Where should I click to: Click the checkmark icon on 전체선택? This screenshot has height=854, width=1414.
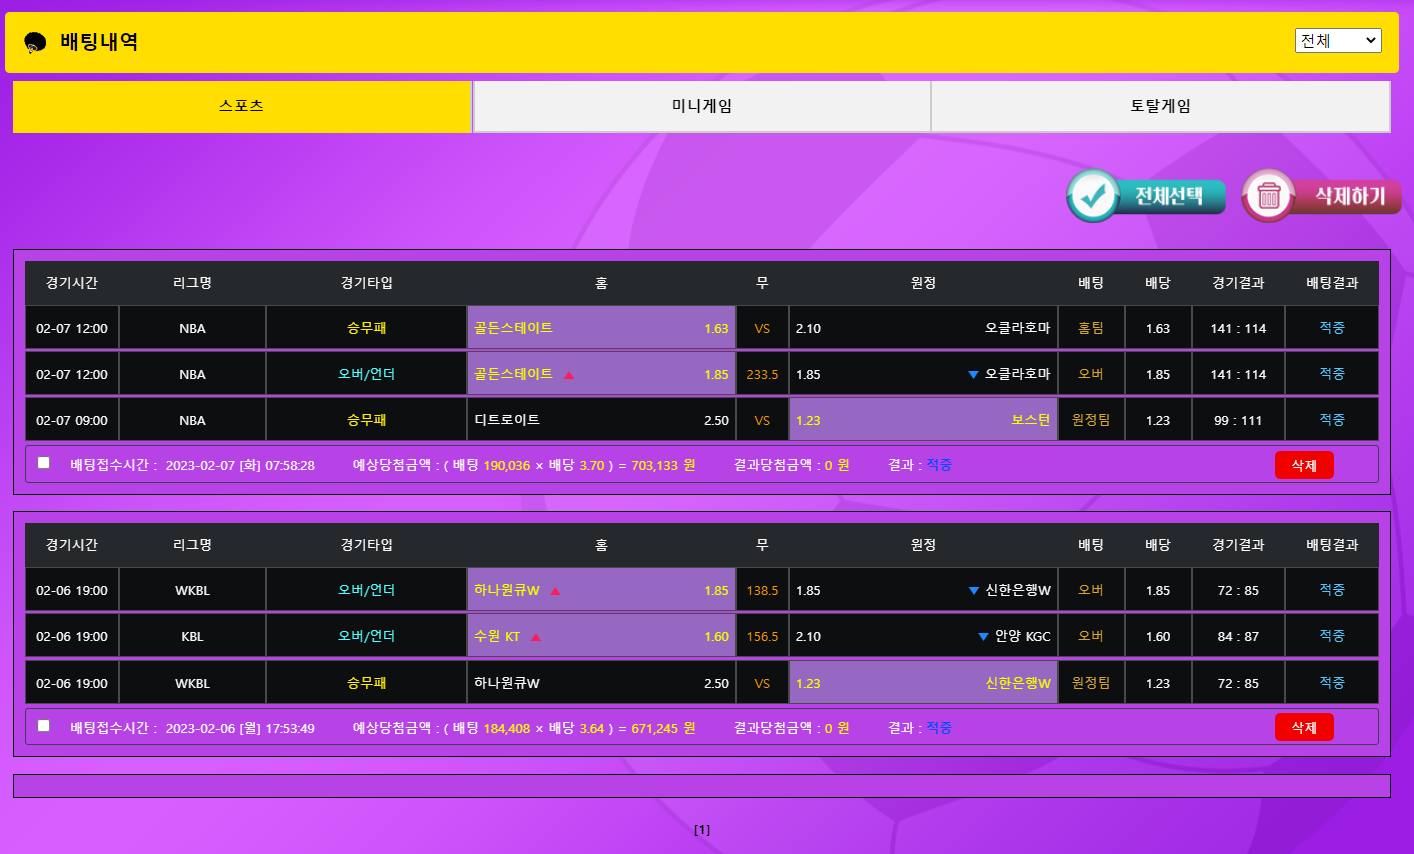coord(1093,196)
